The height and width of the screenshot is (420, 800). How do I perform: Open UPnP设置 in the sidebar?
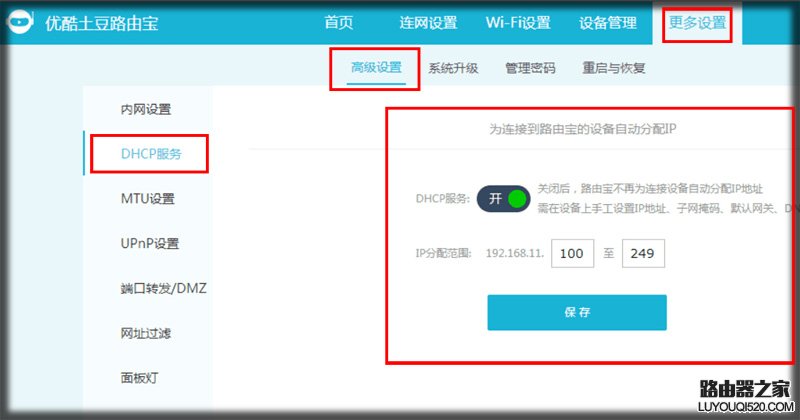pos(149,243)
